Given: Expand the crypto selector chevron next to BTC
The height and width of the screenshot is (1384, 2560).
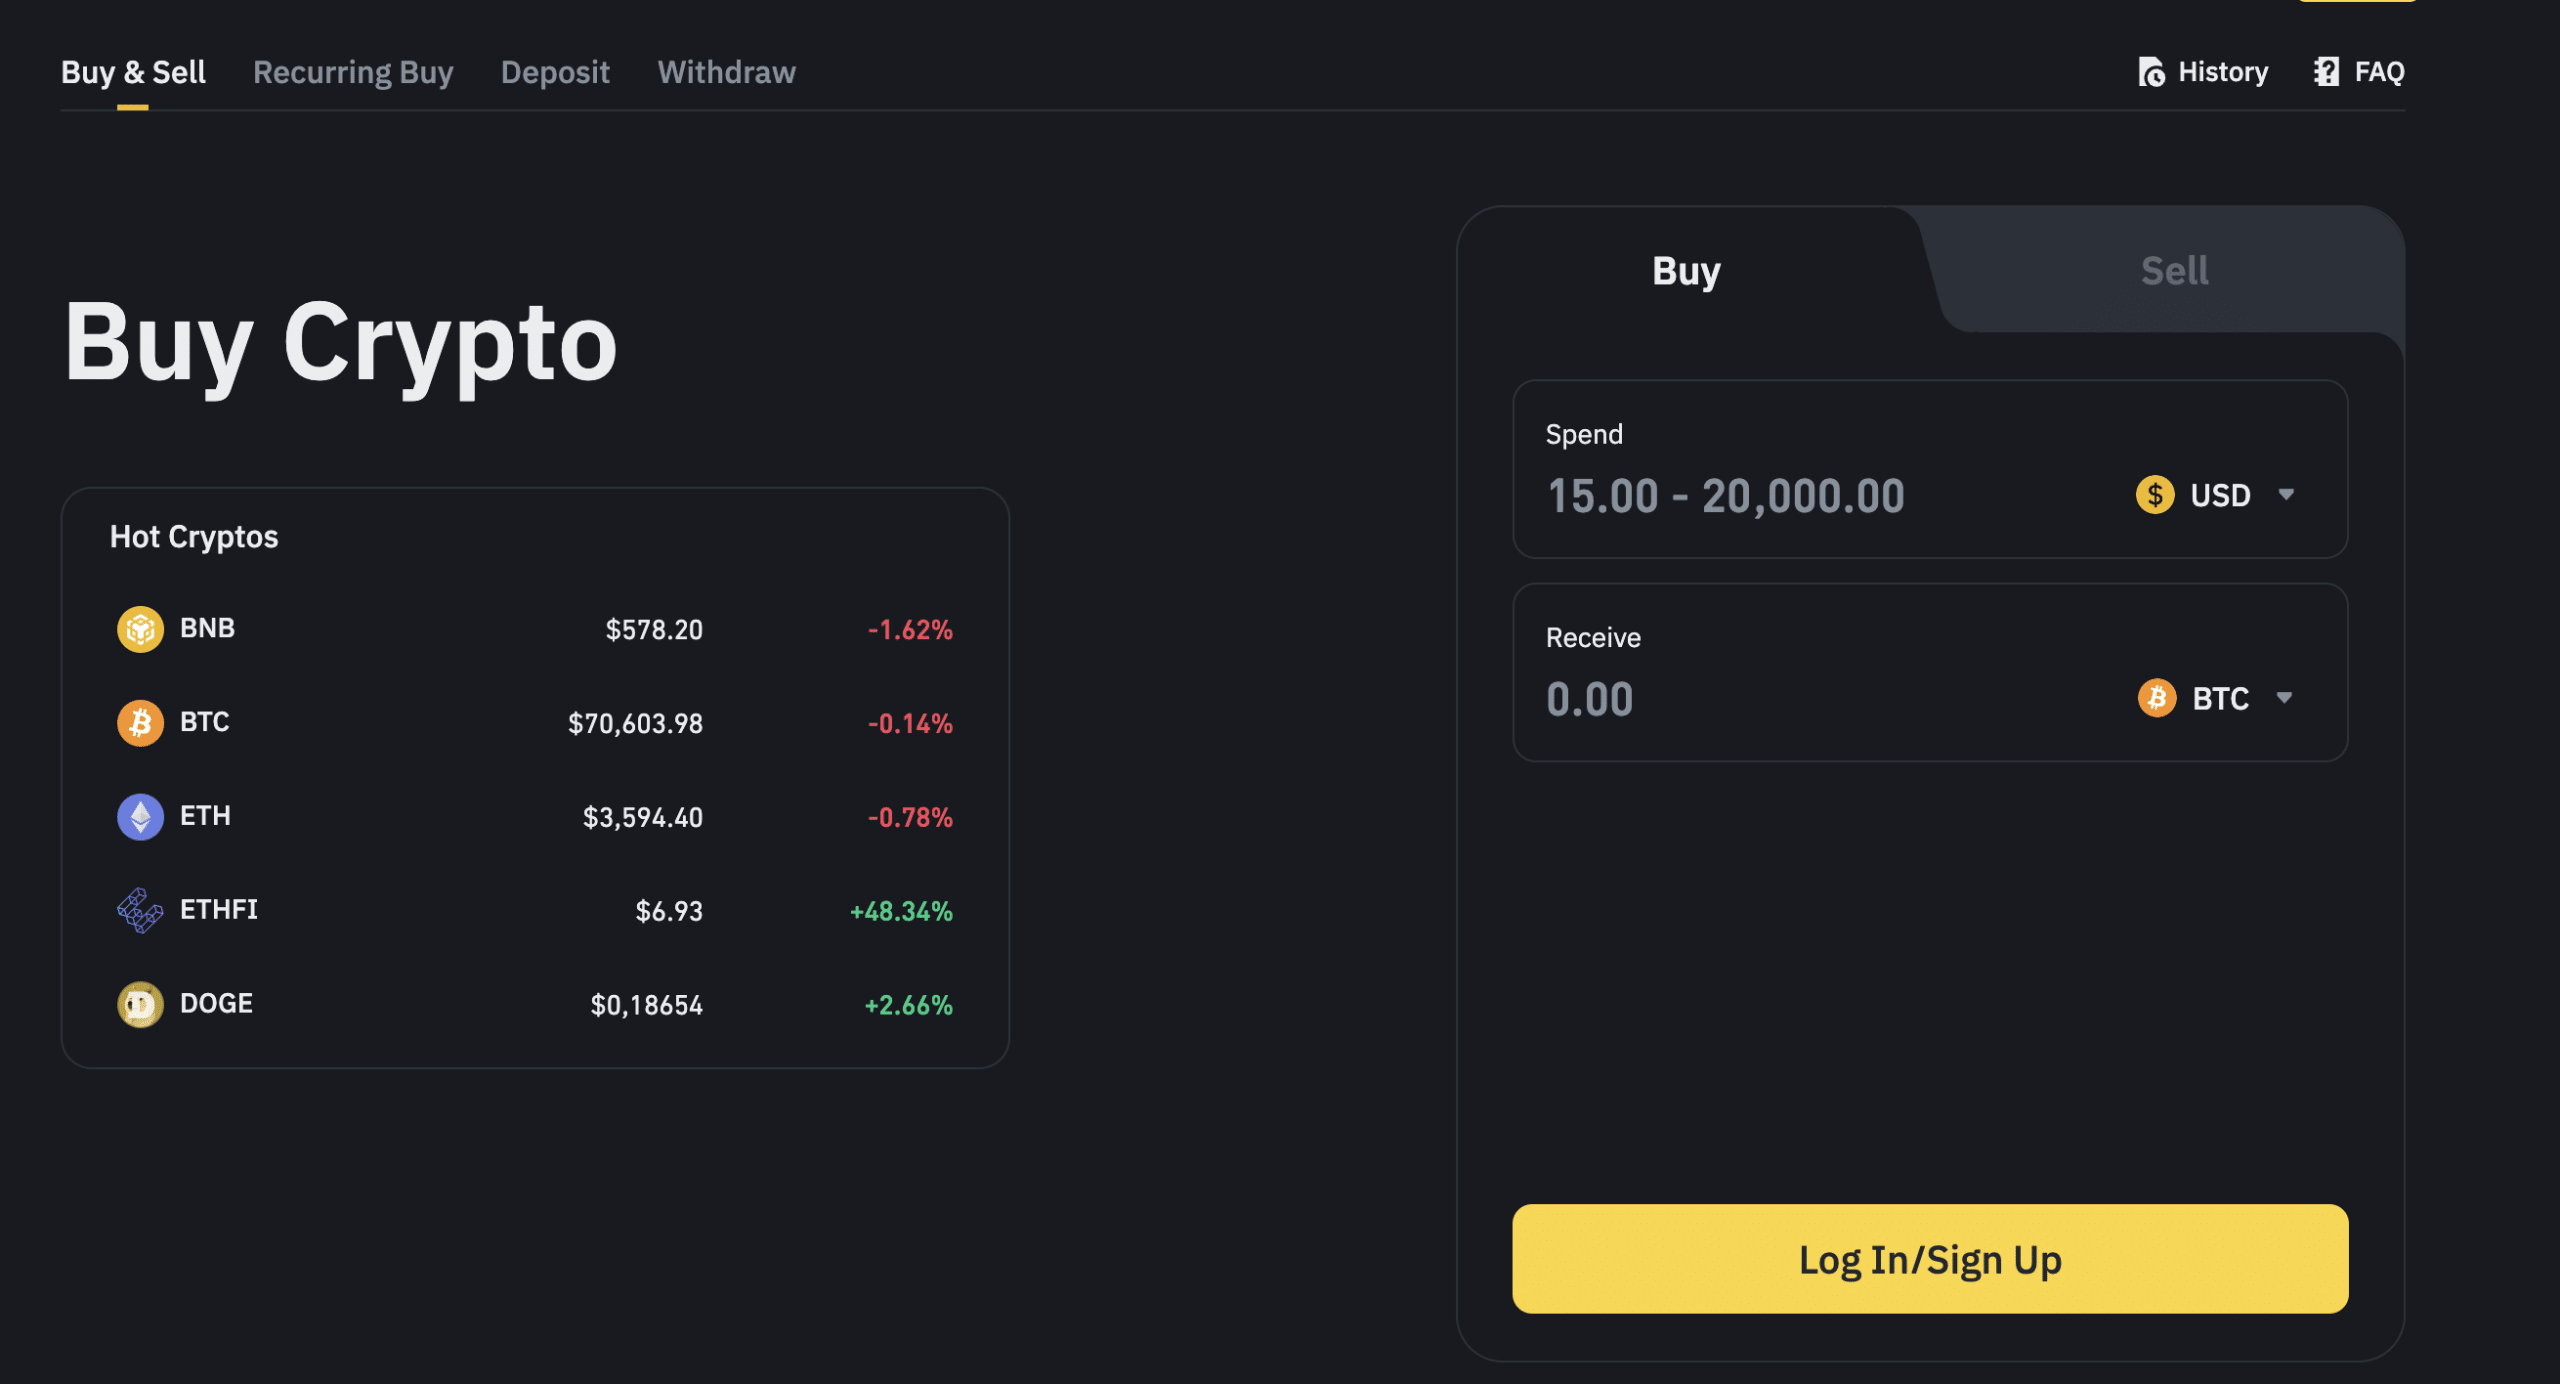Looking at the screenshot, I should coord(2288,698).
